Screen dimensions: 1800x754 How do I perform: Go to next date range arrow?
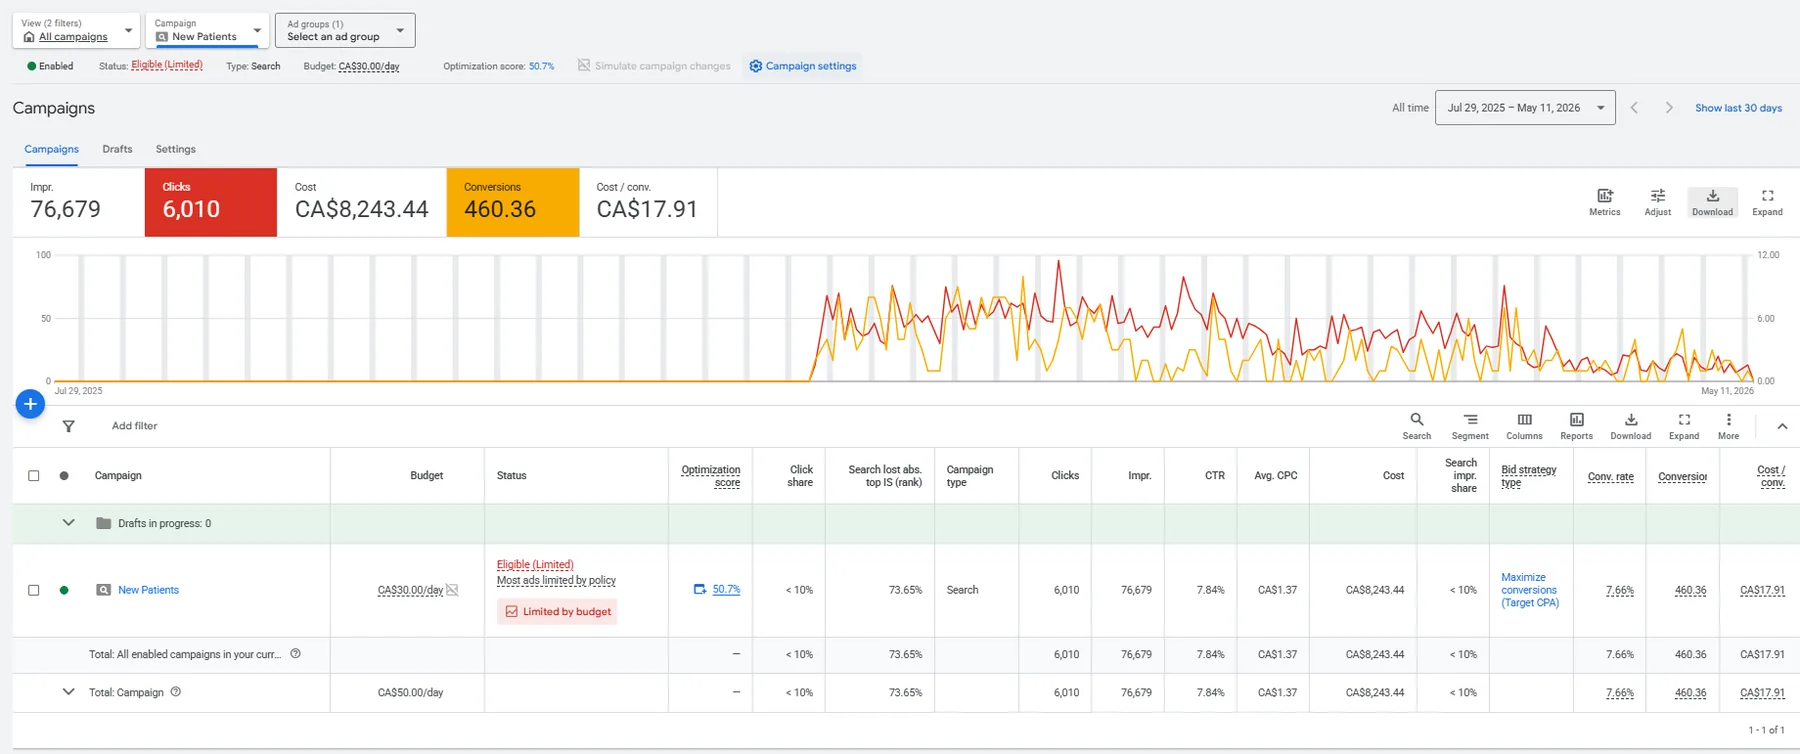click(1669, 108)
